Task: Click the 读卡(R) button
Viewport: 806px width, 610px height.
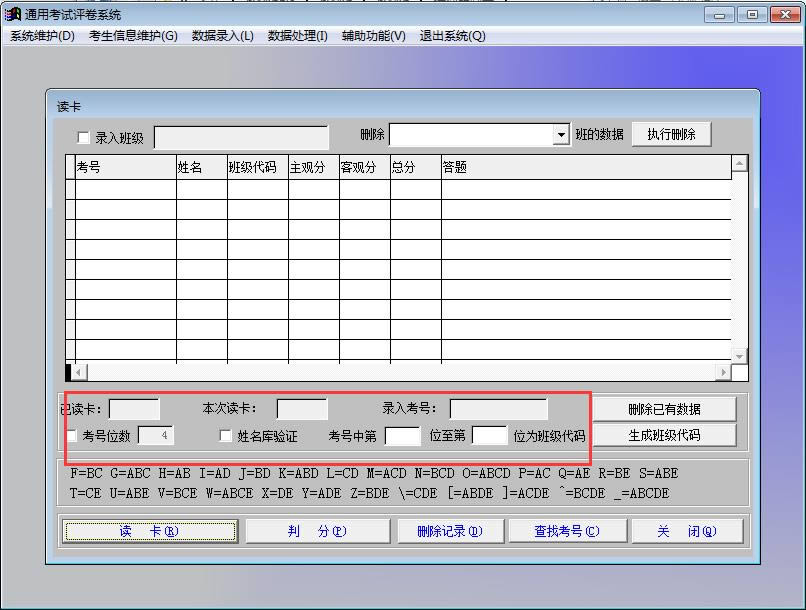Action: [x=150, y=531]
